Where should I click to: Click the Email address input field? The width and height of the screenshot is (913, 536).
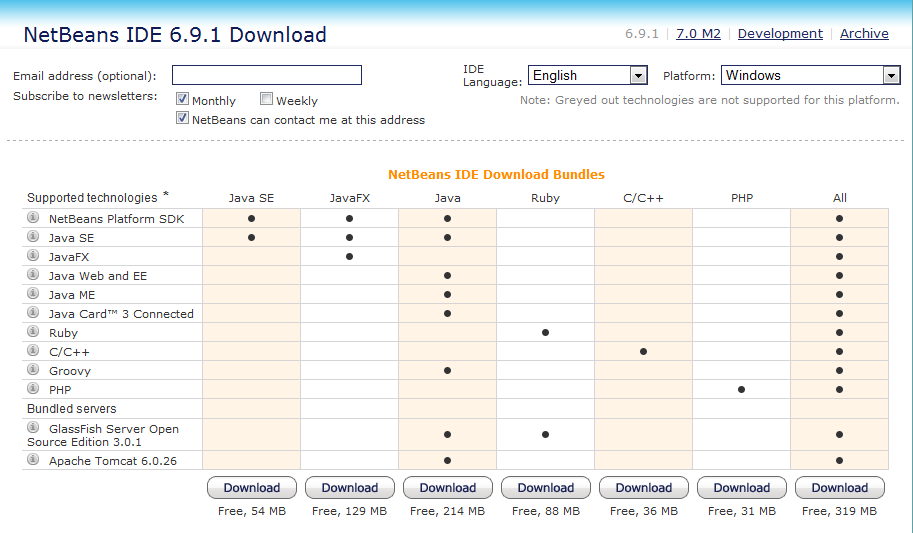[267, 75]
